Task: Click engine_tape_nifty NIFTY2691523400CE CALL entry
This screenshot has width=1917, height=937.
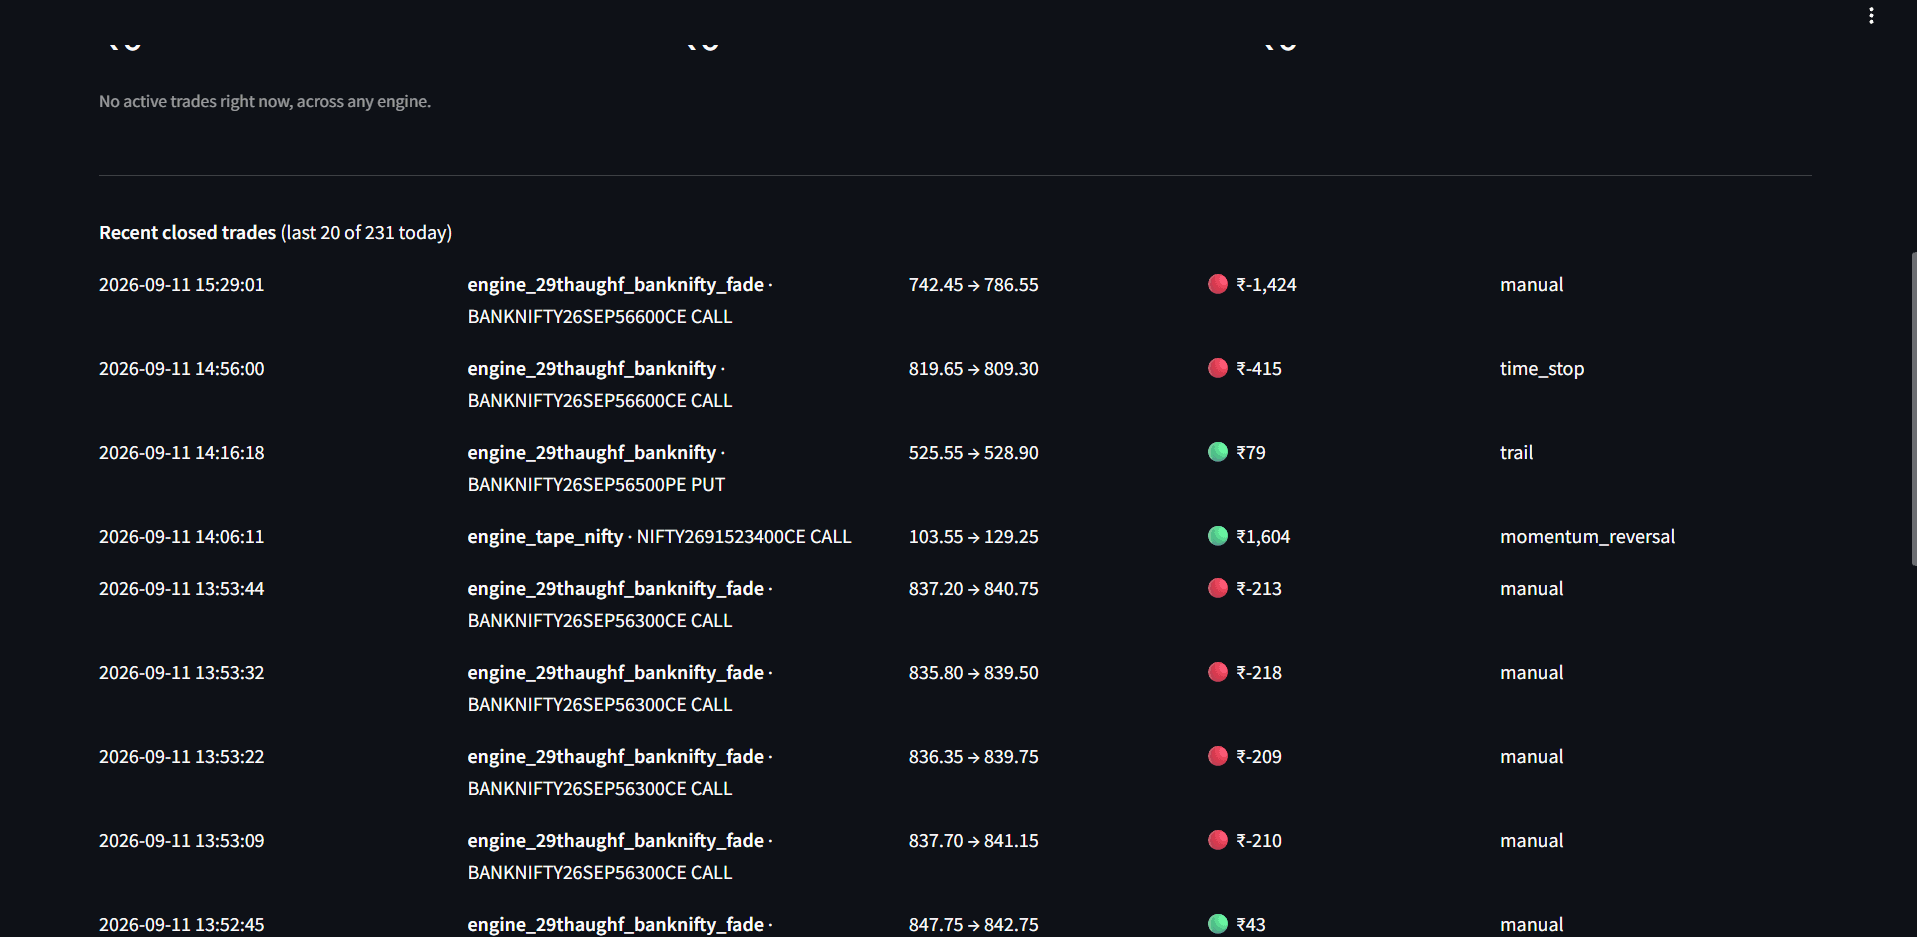Action: pos(659,536)
